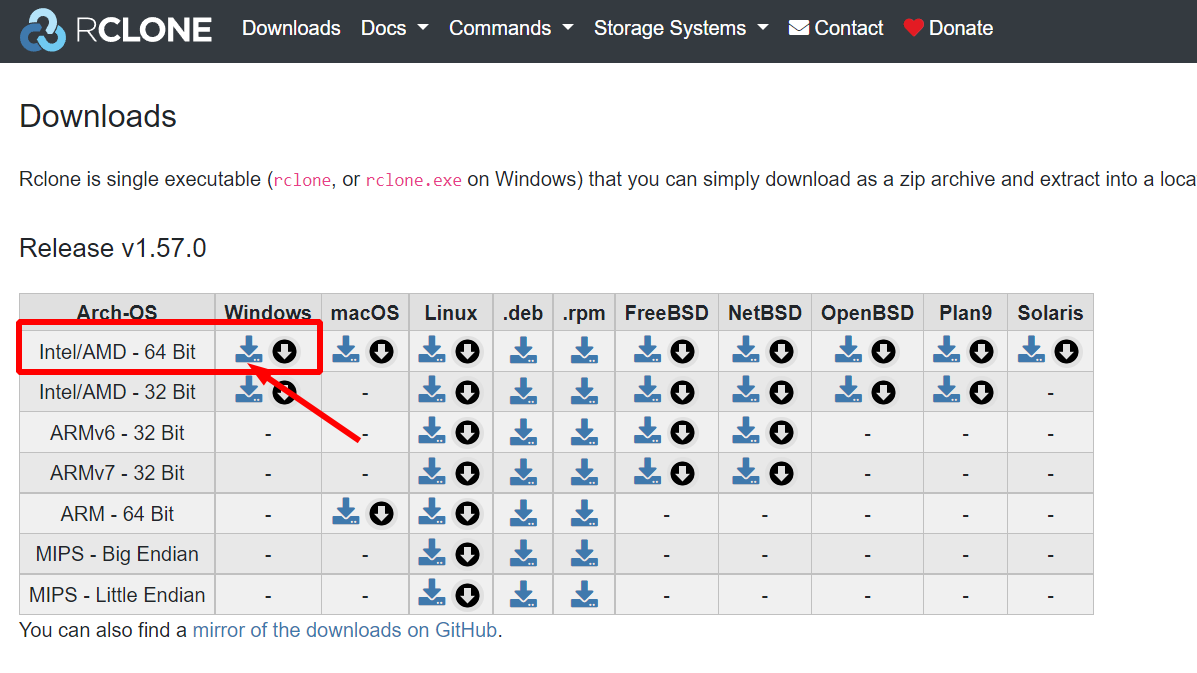Download the .deb package for Intel/AMD 32 Bit
The image size is (1197, 673).
(x=524, y=391)
